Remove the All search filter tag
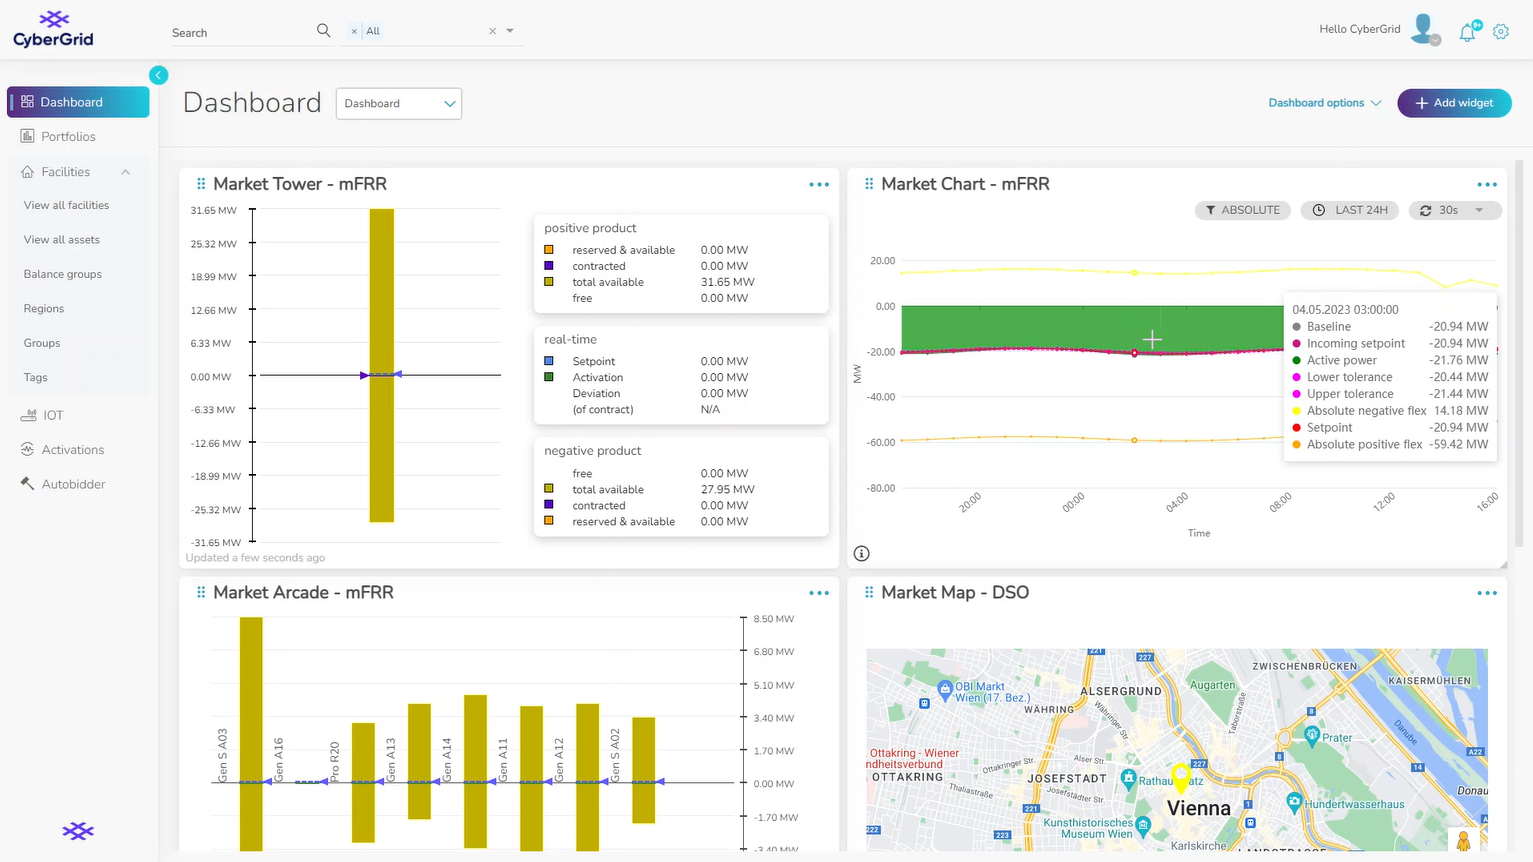 click(354, 32)
